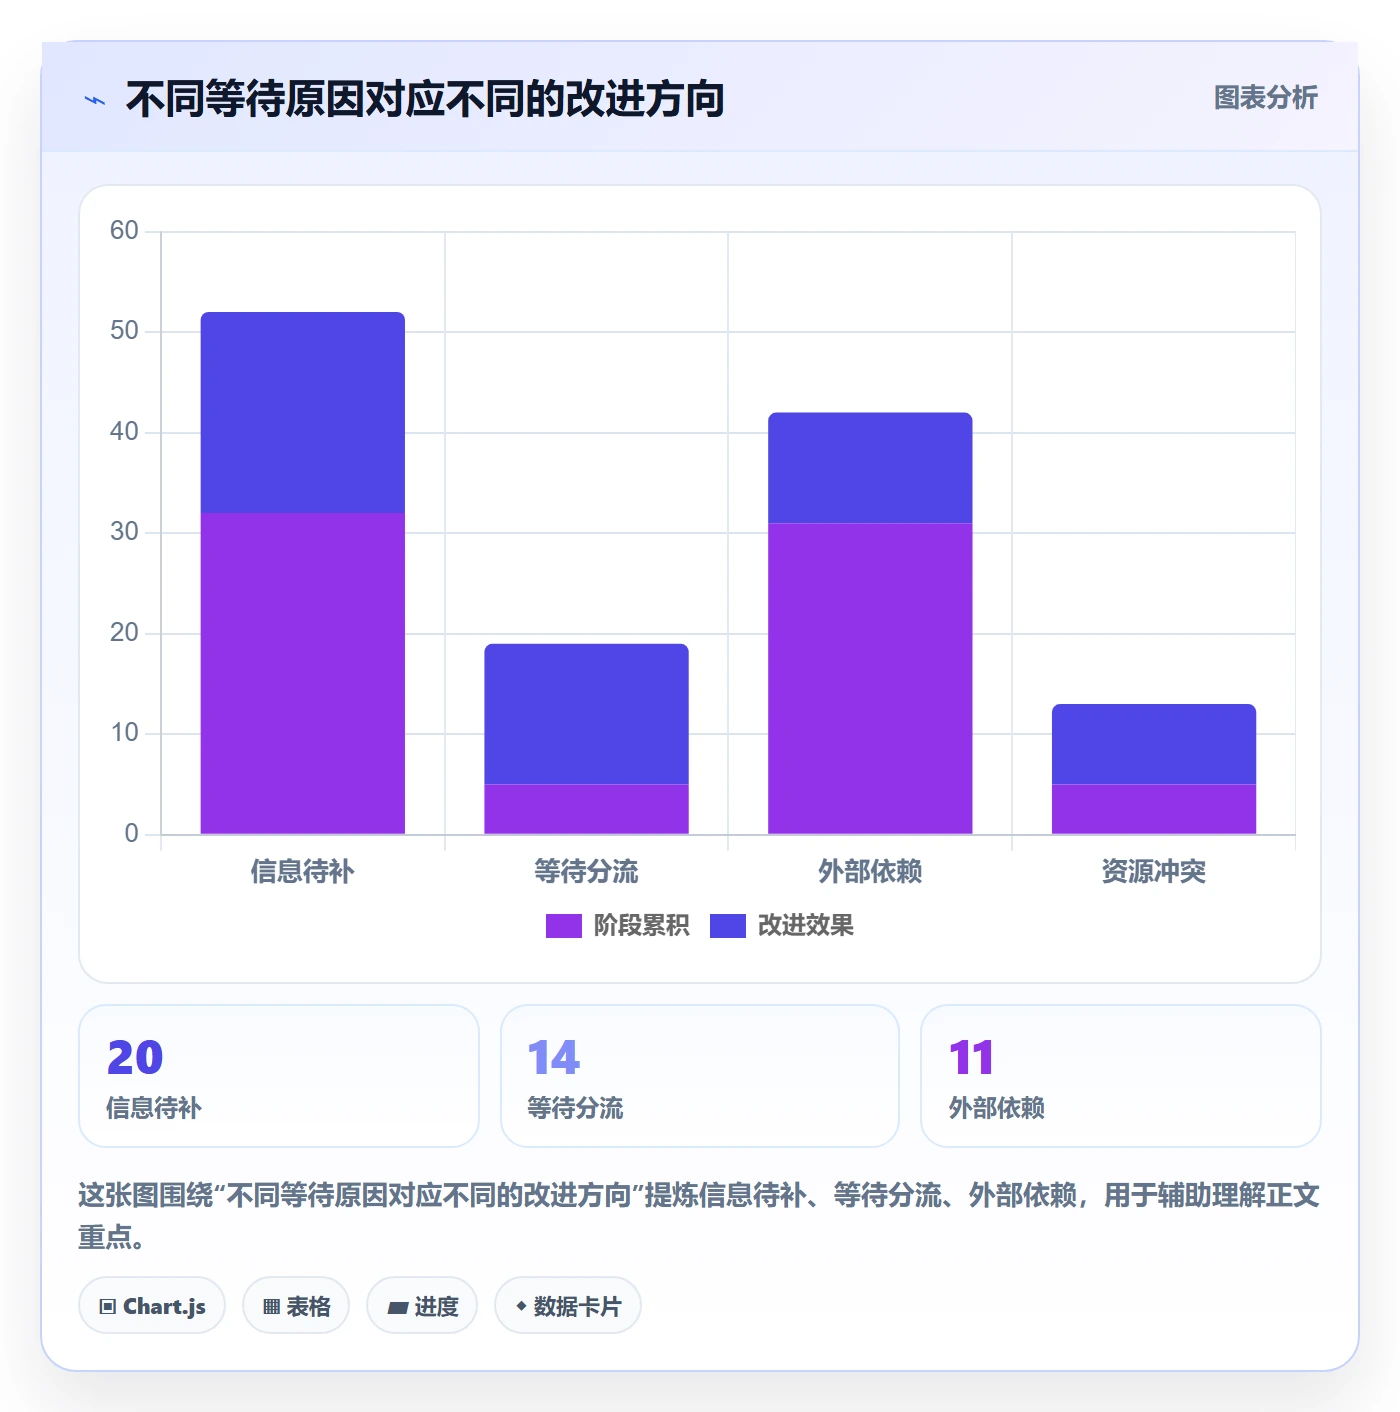Click the description paragraph starting 这张图围绕
This screenshot has height=1412, width=1400.
(699, 1216)
